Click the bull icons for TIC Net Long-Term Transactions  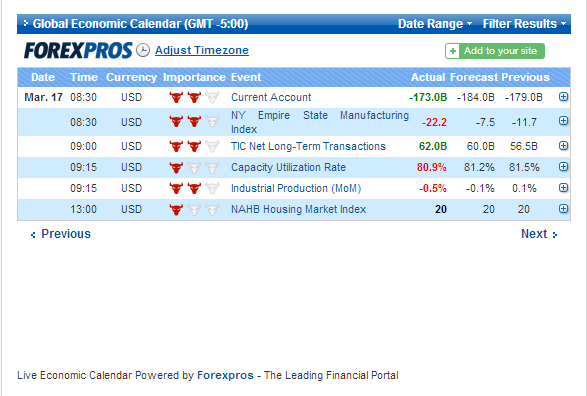pos(194,146)
